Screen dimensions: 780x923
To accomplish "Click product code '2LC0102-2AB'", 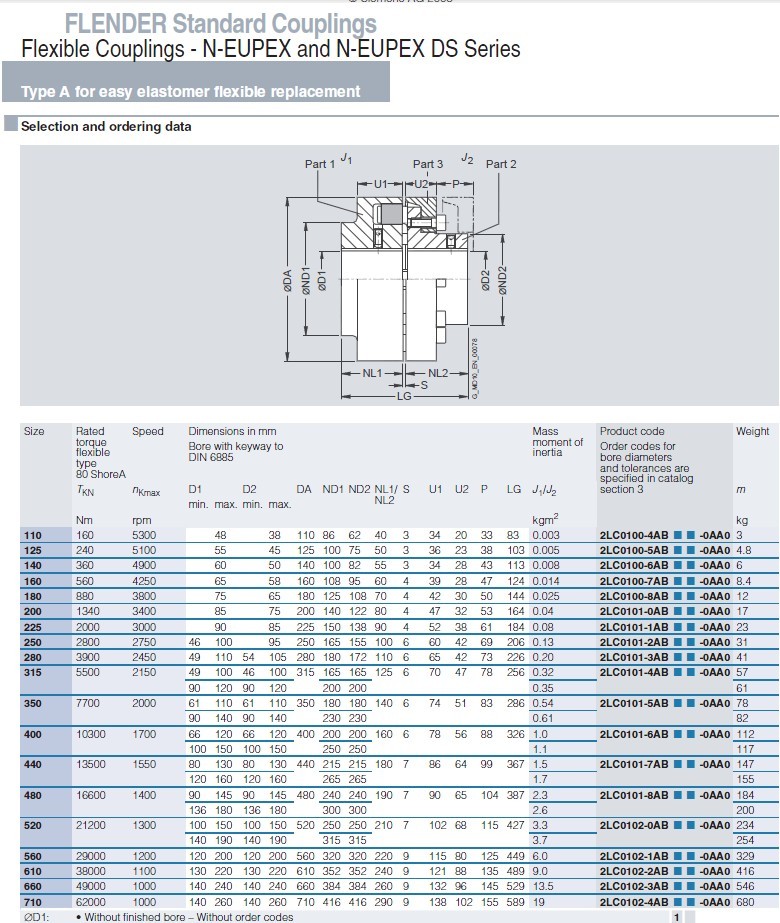I will click(x=634, y=871).
